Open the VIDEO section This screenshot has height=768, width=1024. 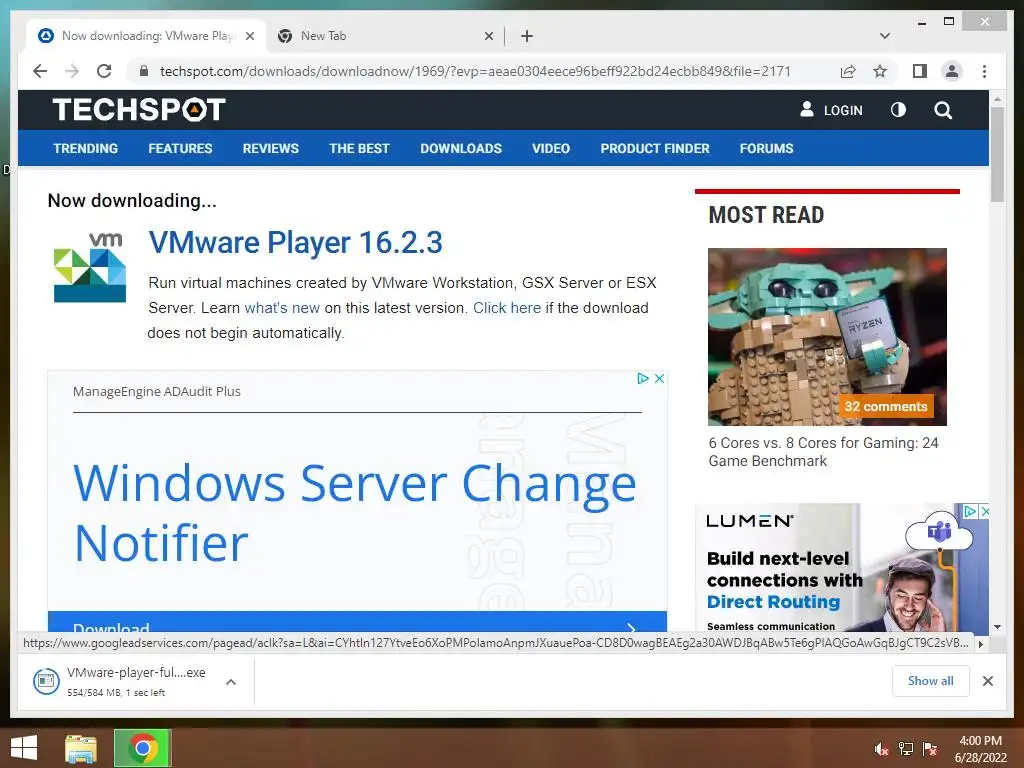click(551, 148)
